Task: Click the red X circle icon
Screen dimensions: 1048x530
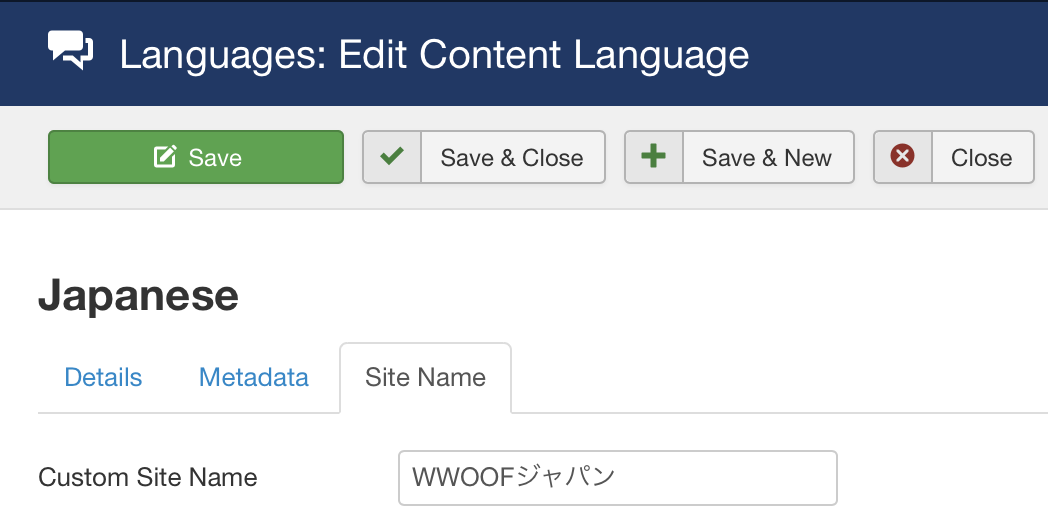Action: click(902, 156)
